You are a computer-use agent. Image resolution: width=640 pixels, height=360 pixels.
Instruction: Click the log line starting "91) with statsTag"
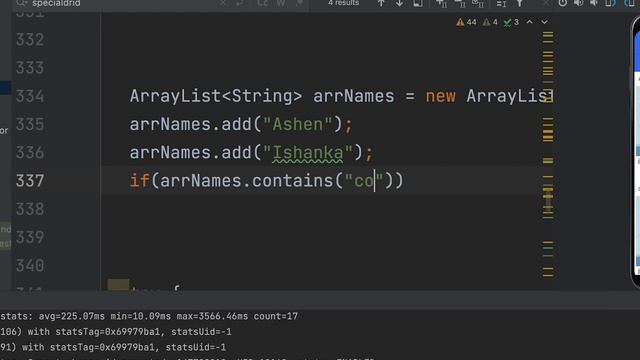click(113, 347)
